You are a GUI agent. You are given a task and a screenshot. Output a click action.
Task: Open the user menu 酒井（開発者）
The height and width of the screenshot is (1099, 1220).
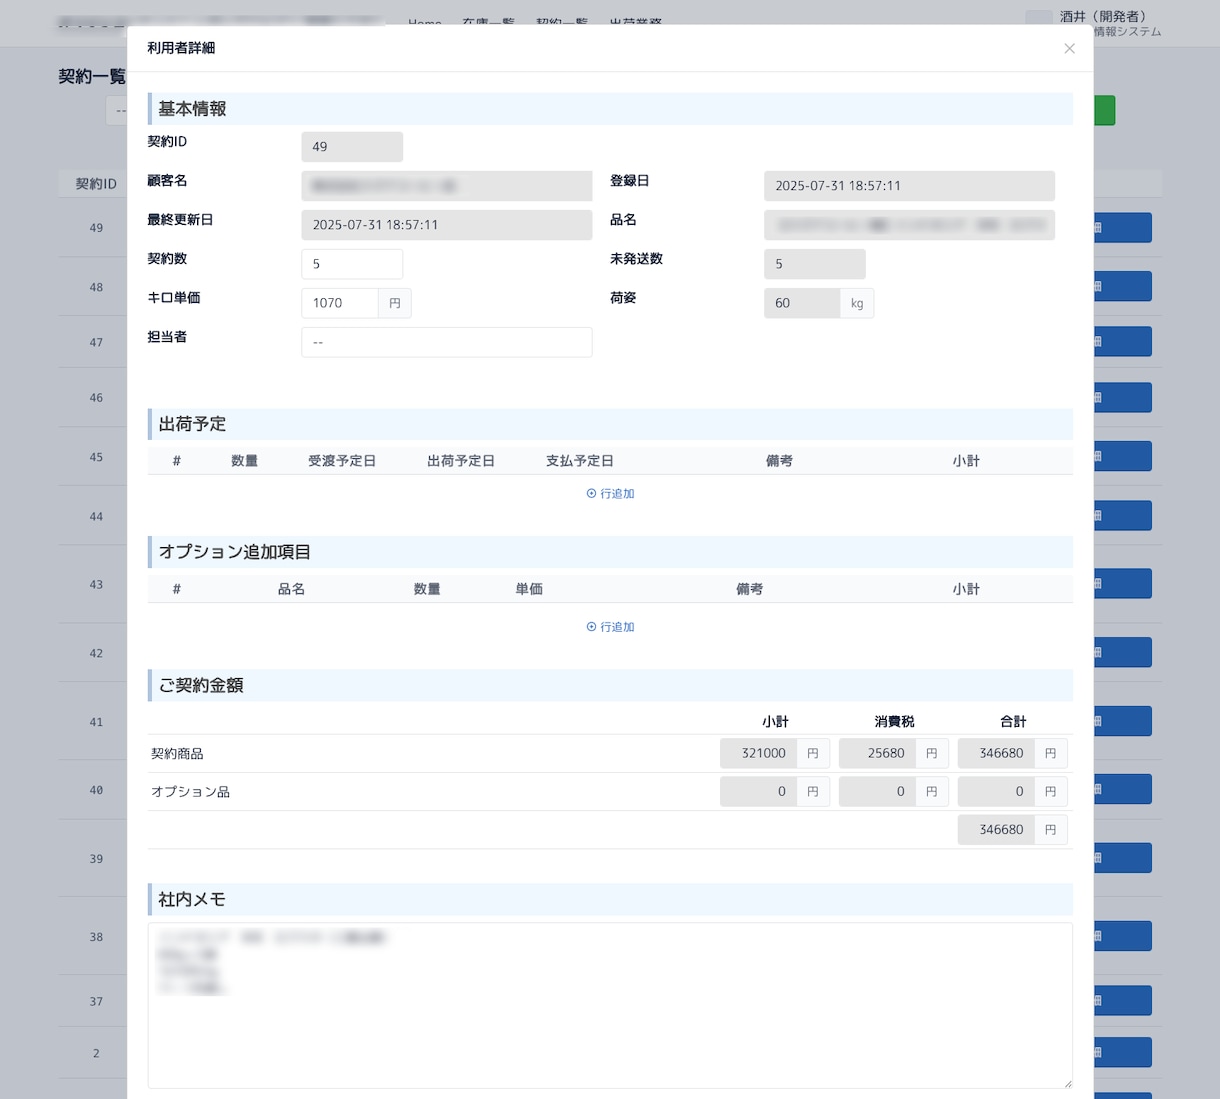[x=1103, y=16]
